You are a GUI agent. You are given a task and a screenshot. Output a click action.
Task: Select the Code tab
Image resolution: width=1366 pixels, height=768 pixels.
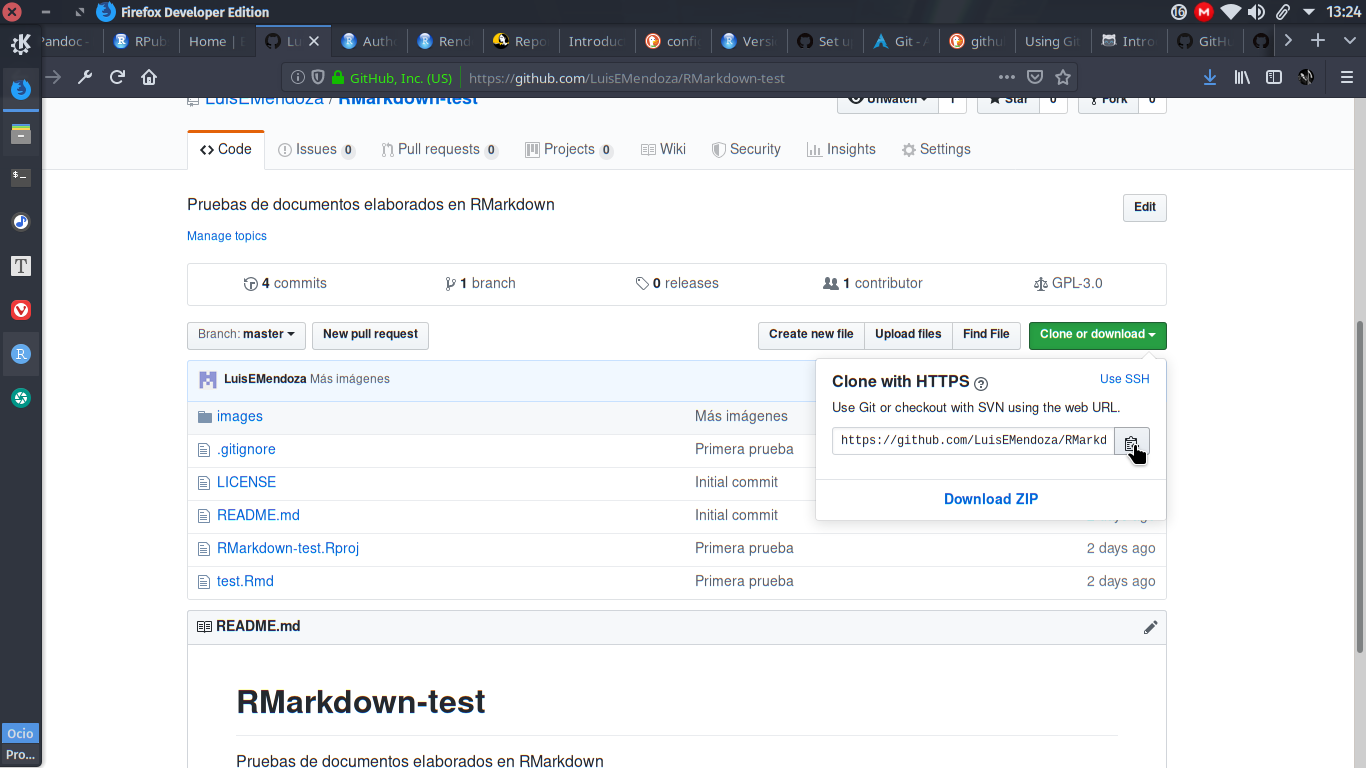(x=226, y=150)
